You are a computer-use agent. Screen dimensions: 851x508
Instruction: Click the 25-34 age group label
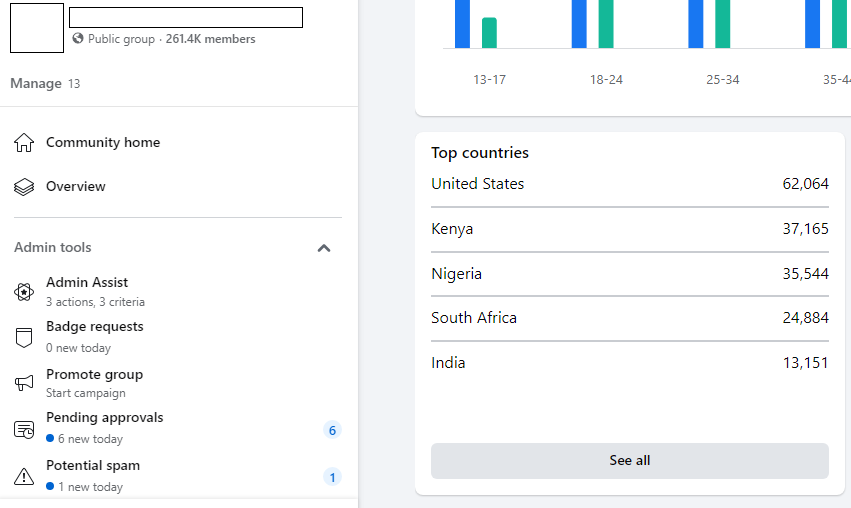723,80
